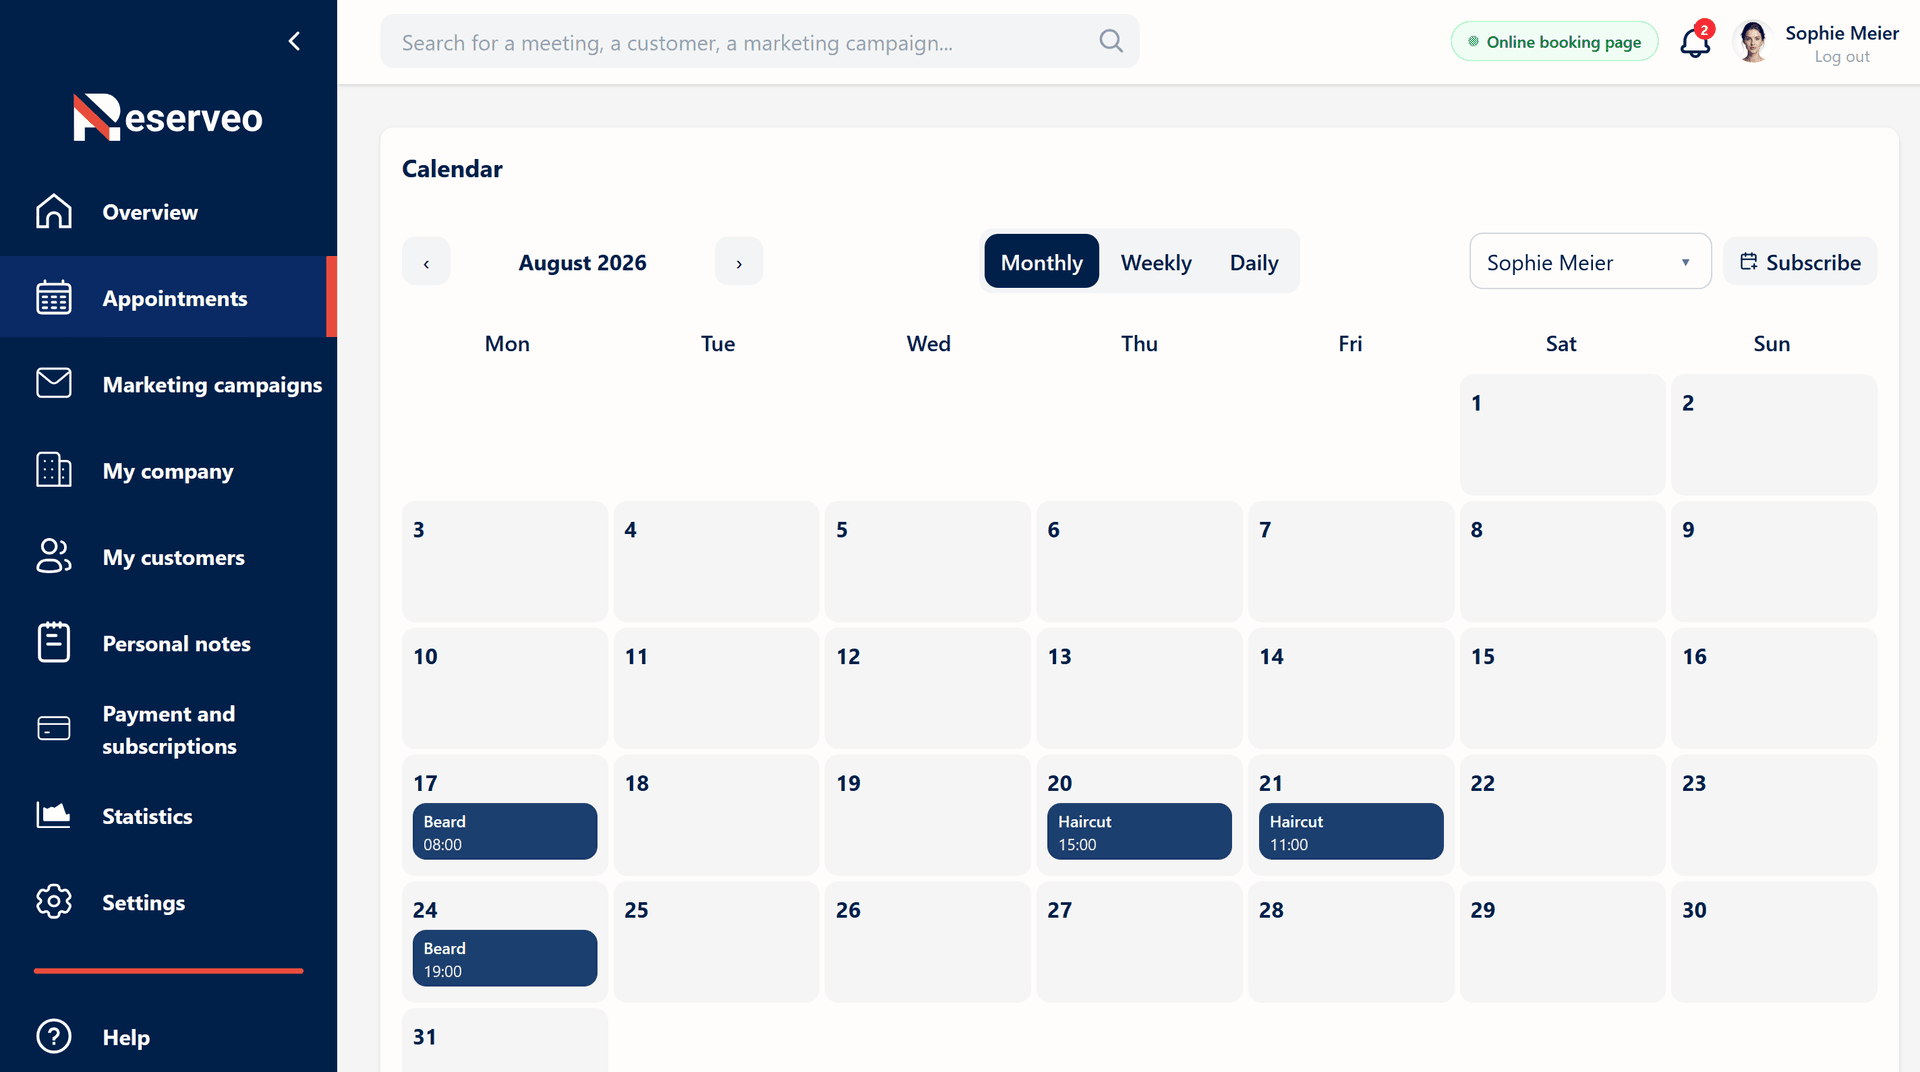
Task: Click the Help question mark icon
Action: [x=54, y=1037]
